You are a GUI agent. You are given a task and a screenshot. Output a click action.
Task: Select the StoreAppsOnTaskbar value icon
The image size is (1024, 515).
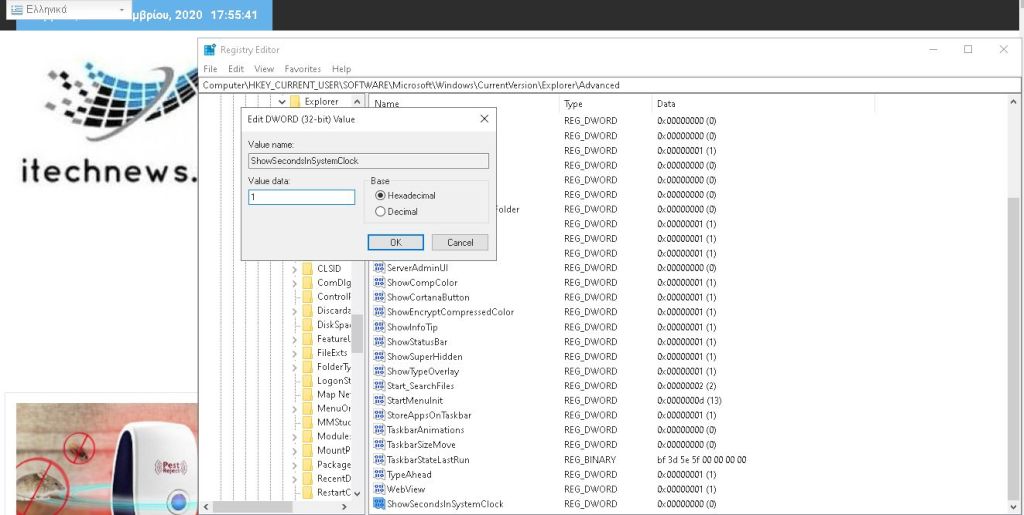tap(379, 415)
